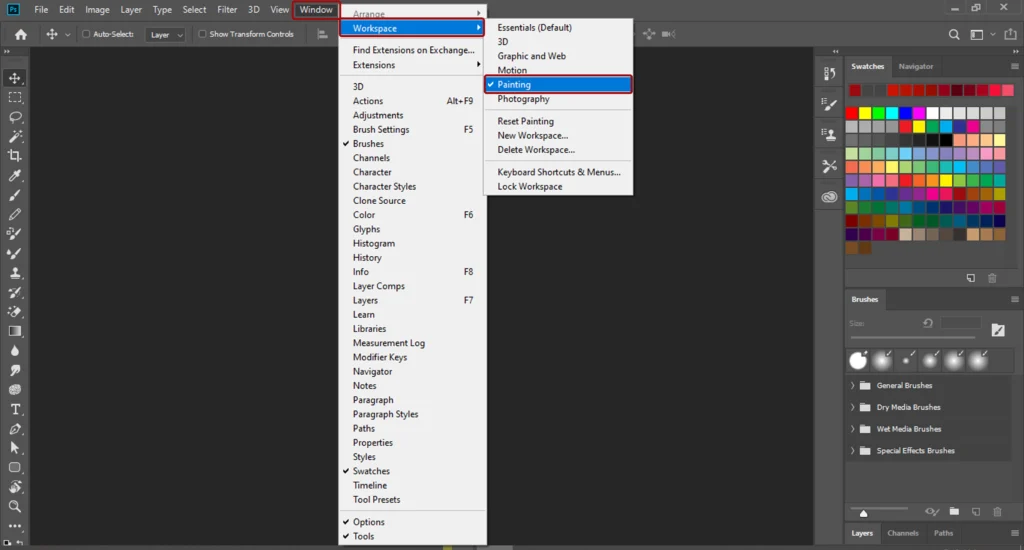Switch to the Navigator tab
The image size is (1024, 550).
tap(916, 66)
